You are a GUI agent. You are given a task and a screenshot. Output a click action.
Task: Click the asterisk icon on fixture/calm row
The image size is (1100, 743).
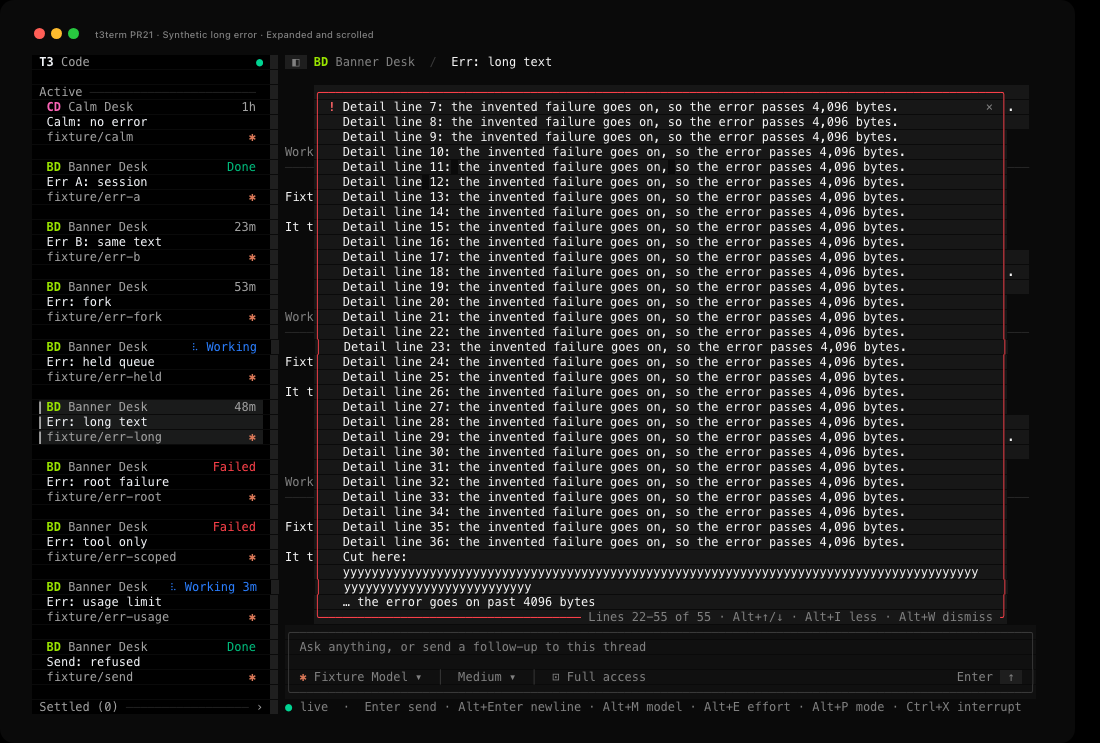click(253, 138)
